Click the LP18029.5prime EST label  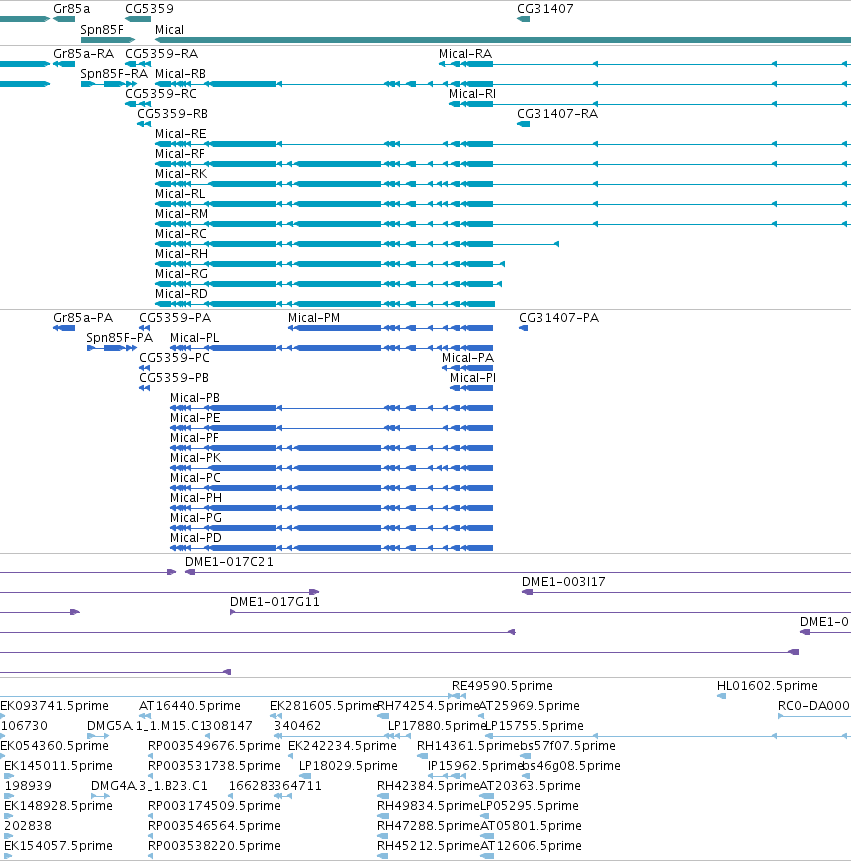[x=348, y=765]
